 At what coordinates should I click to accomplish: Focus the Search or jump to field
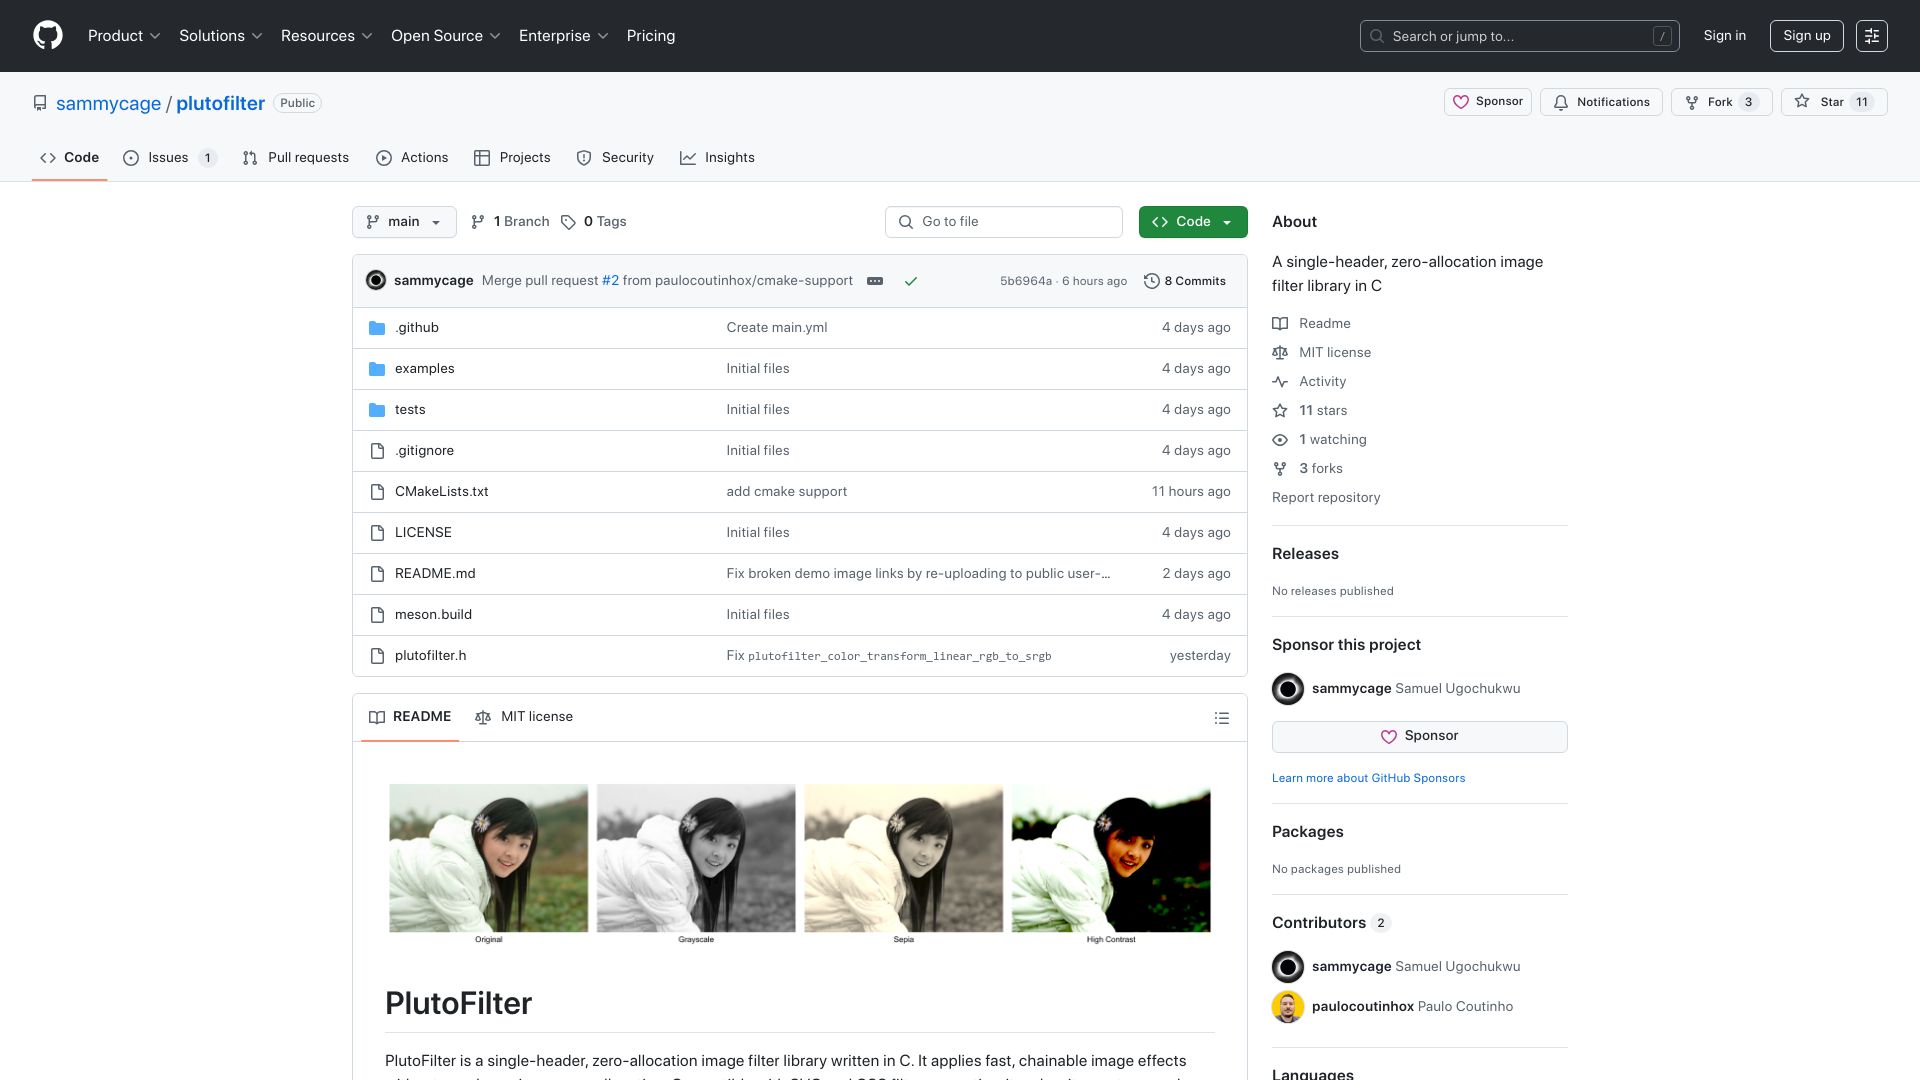point(1519,36)
